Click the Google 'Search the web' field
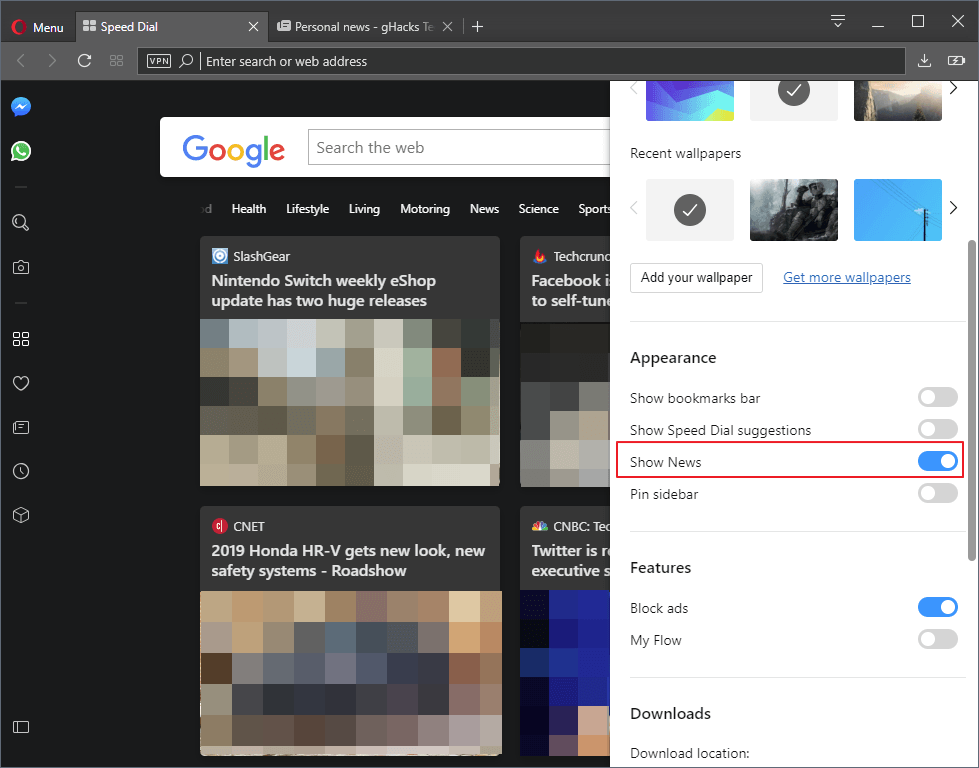 pos(459,147)
